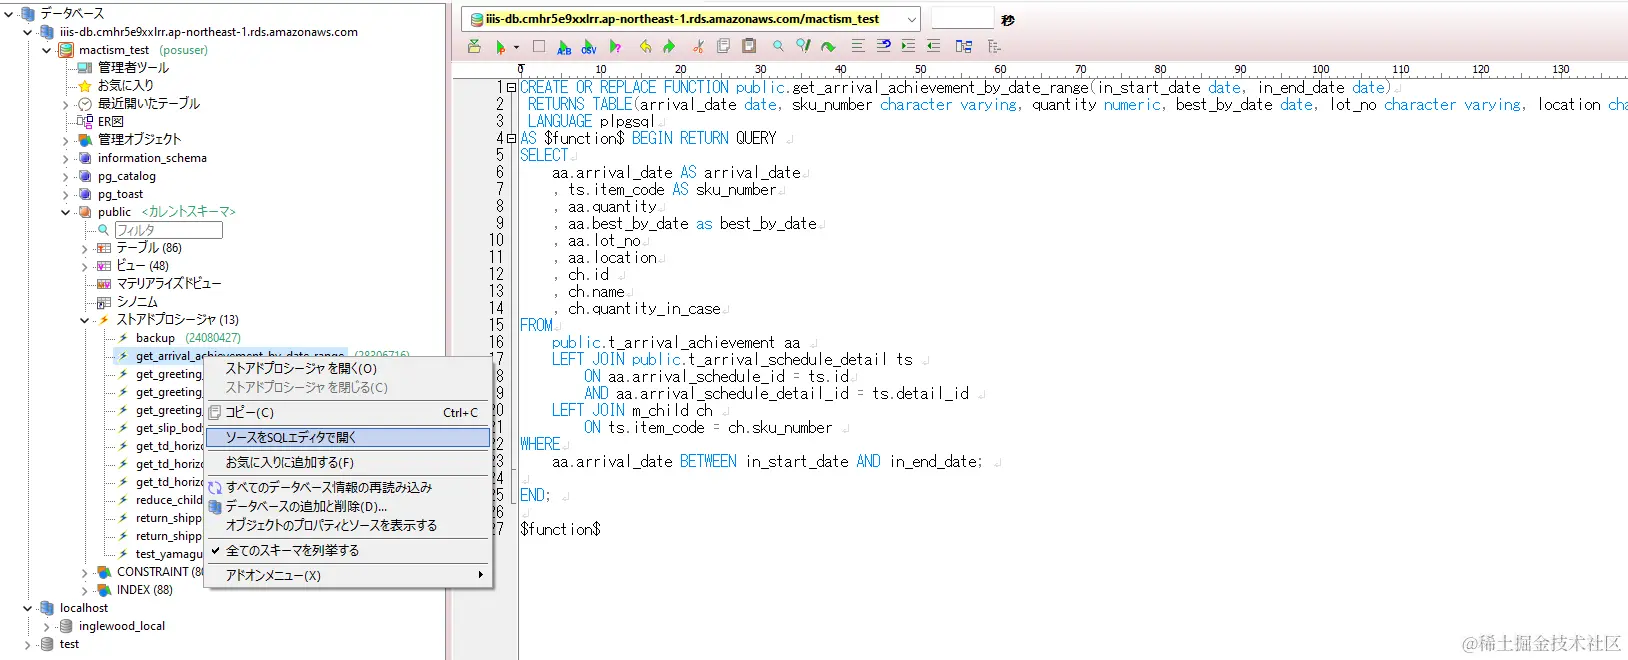The height and width of the screenshot is (660, 1628).
Task: Select the public カレントスキーマ node
Action: [x=166, y=212]
